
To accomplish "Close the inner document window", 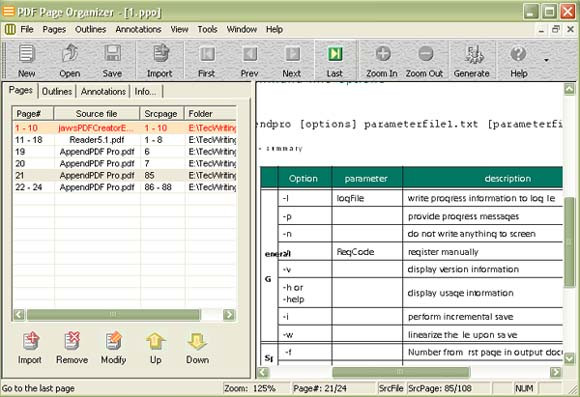I will point(570,29).
